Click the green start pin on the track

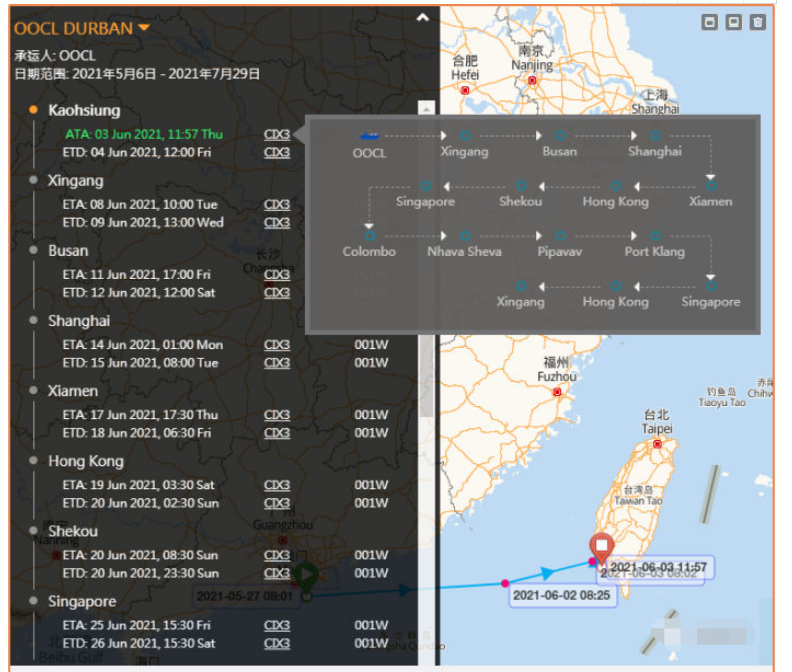(307, 575)
